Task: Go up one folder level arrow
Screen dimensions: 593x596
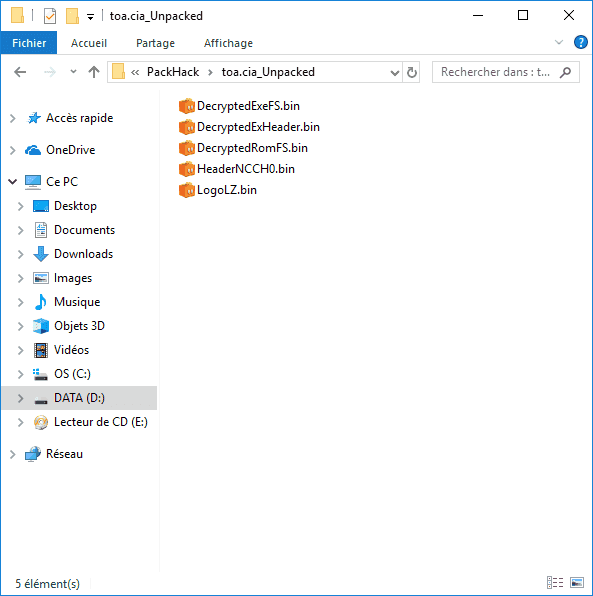Action: coord(94,72)
